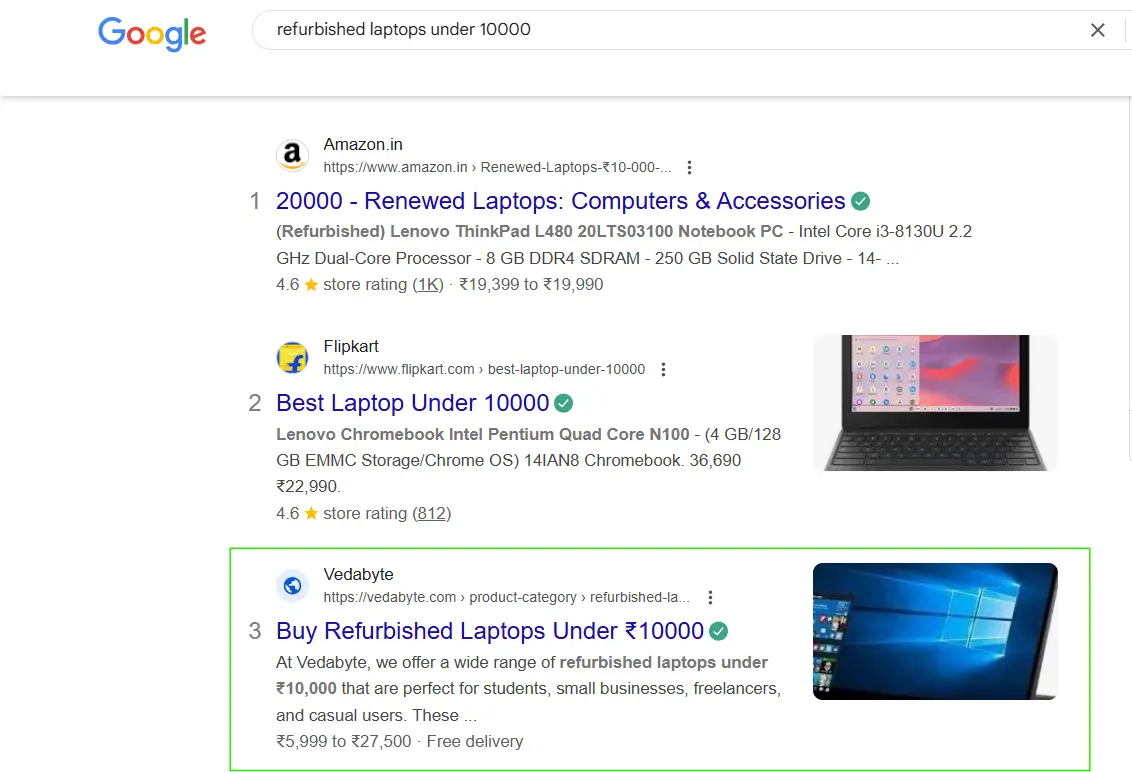
Task: Click Amazon.in site name
Action: 363,144
